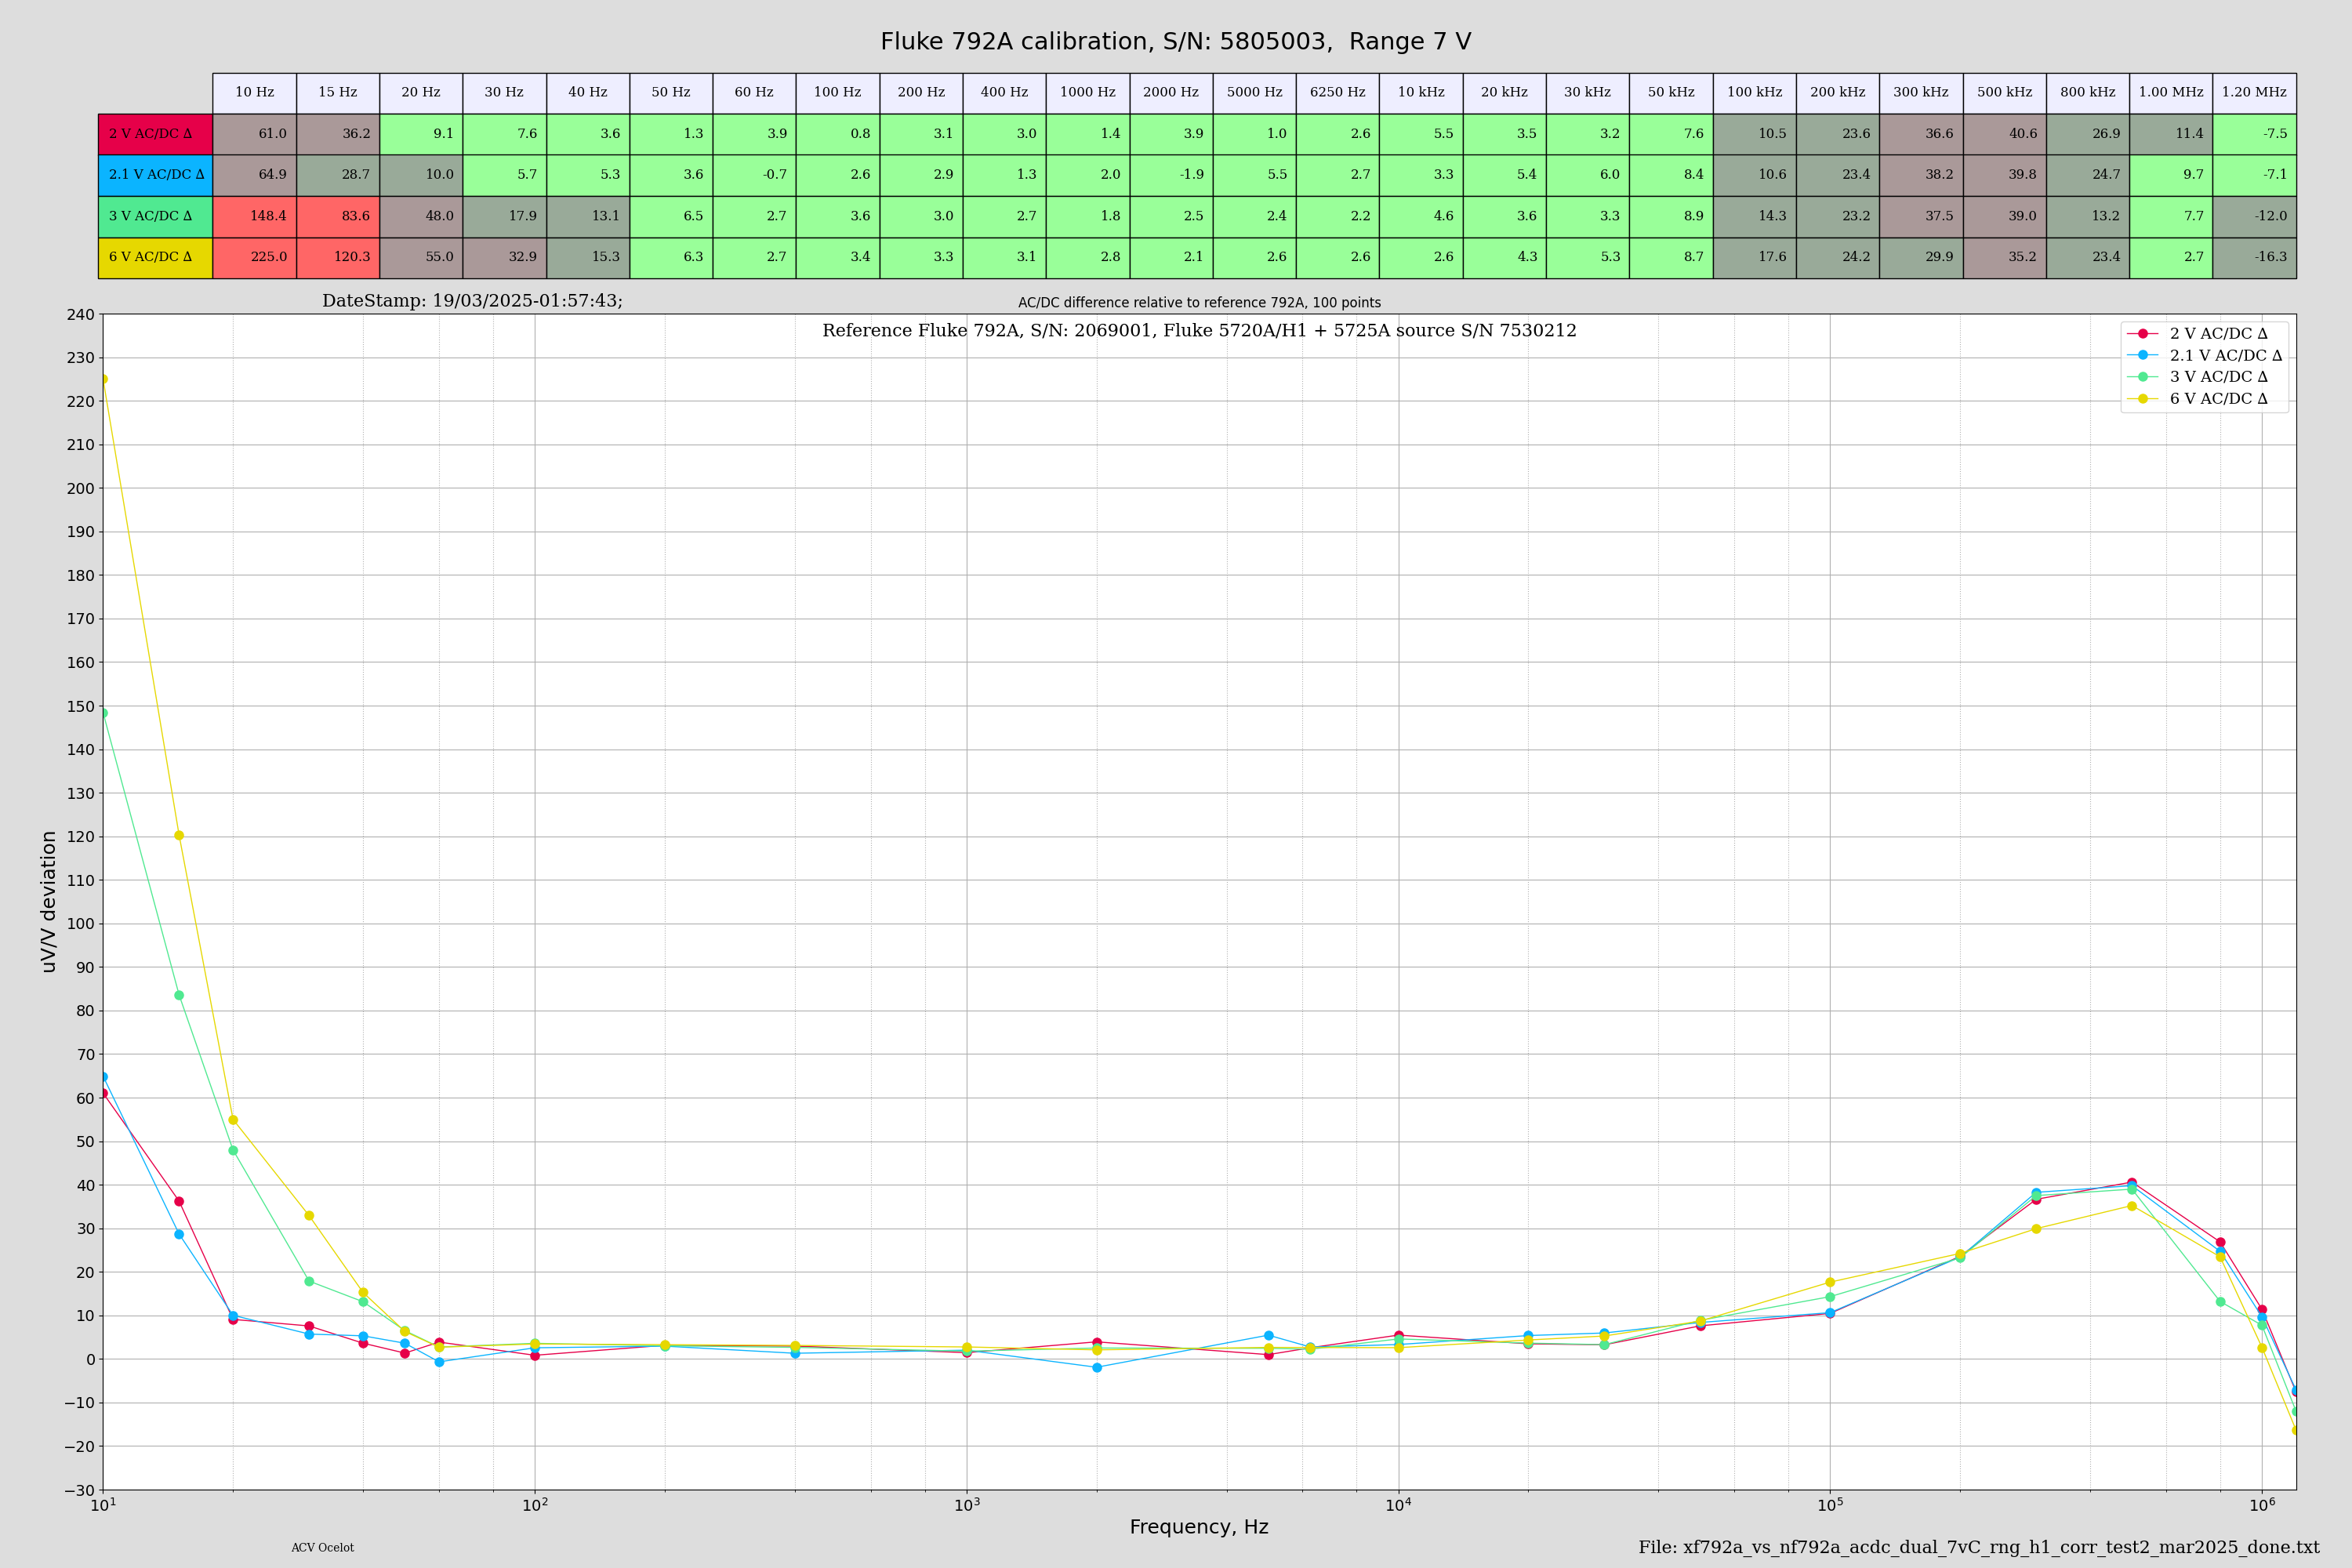
Task: Click the 17.6 table cell
Action: [1755, 257]
